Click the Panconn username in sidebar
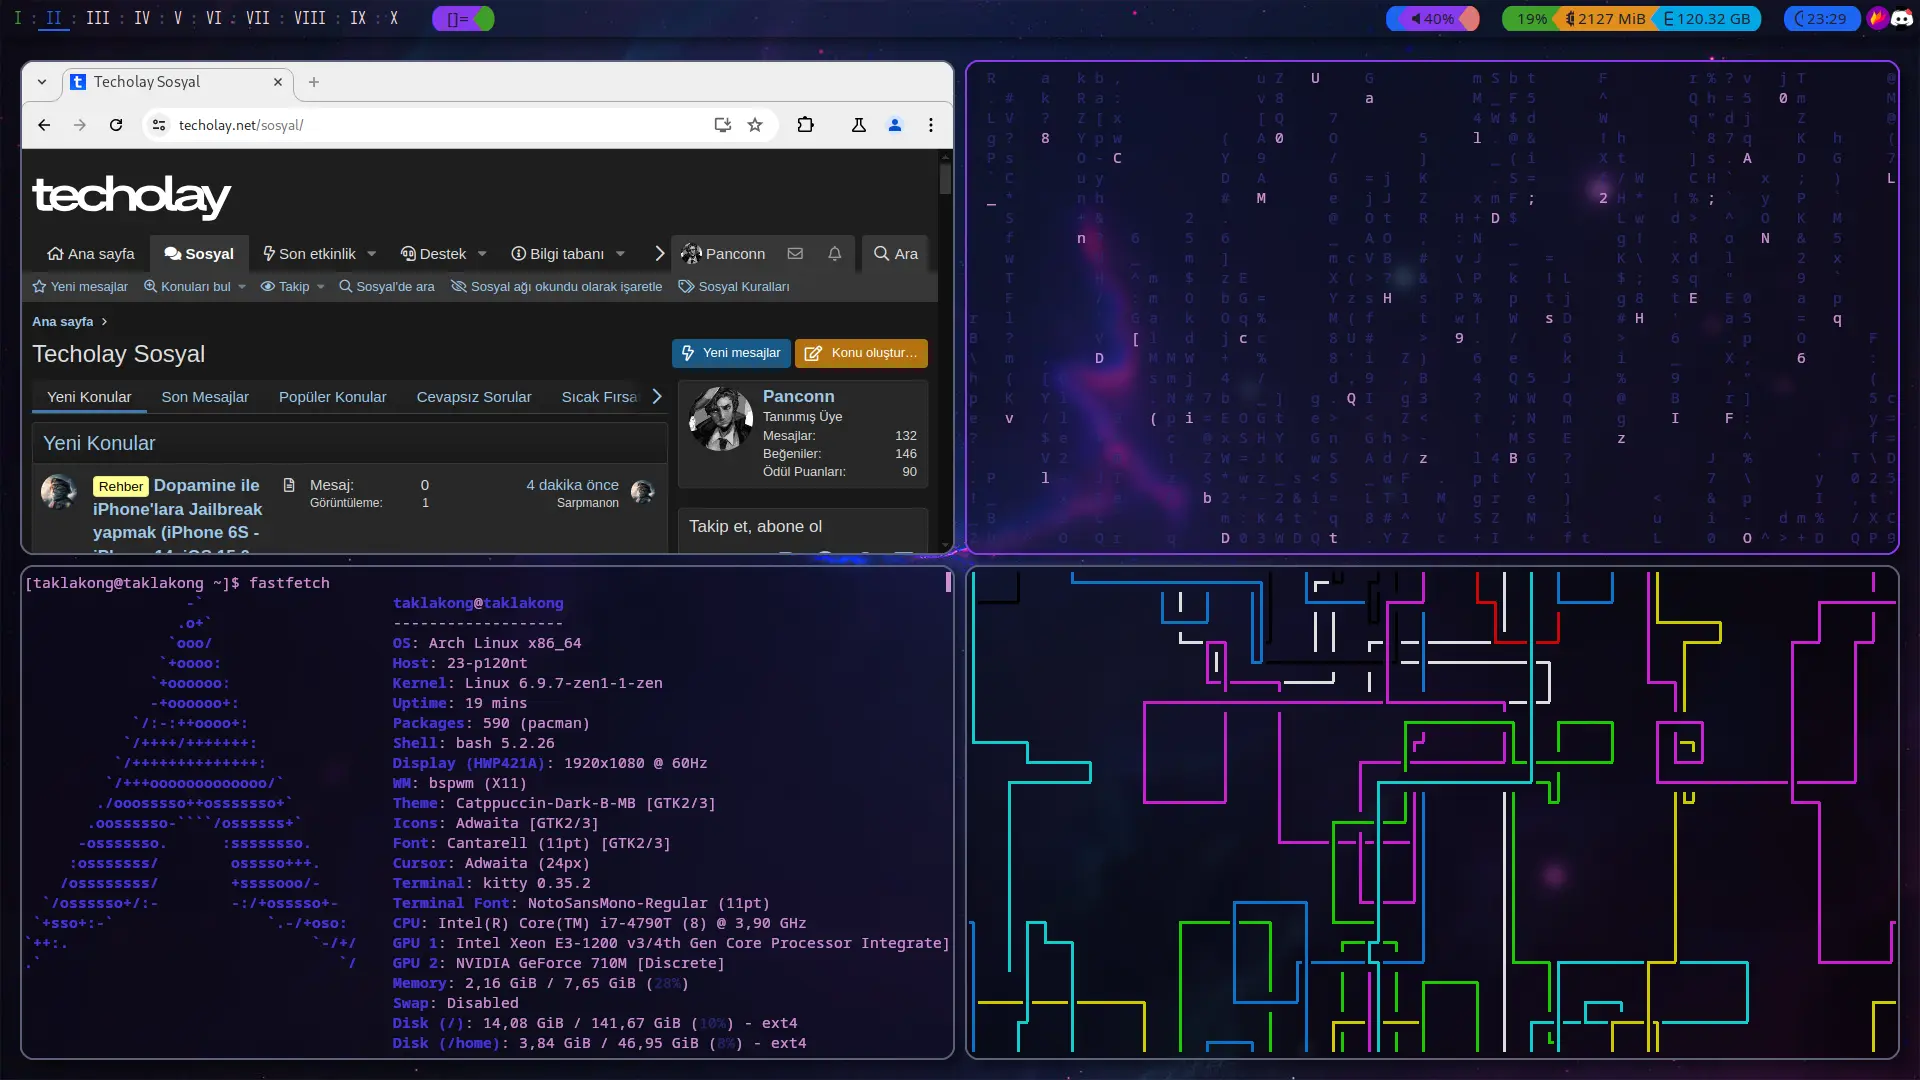The image size is (1920, 1080). [x=798, y=397]
